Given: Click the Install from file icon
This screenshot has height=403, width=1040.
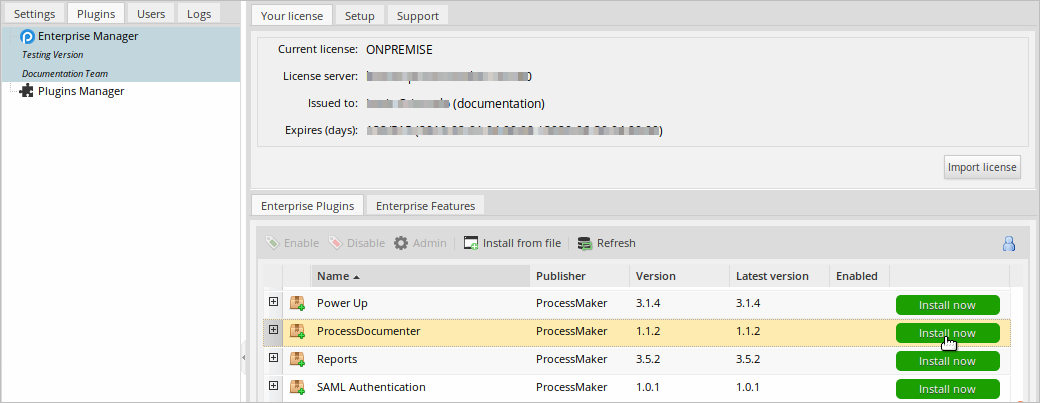Looking at the screenshot, I should coord(471,243).
